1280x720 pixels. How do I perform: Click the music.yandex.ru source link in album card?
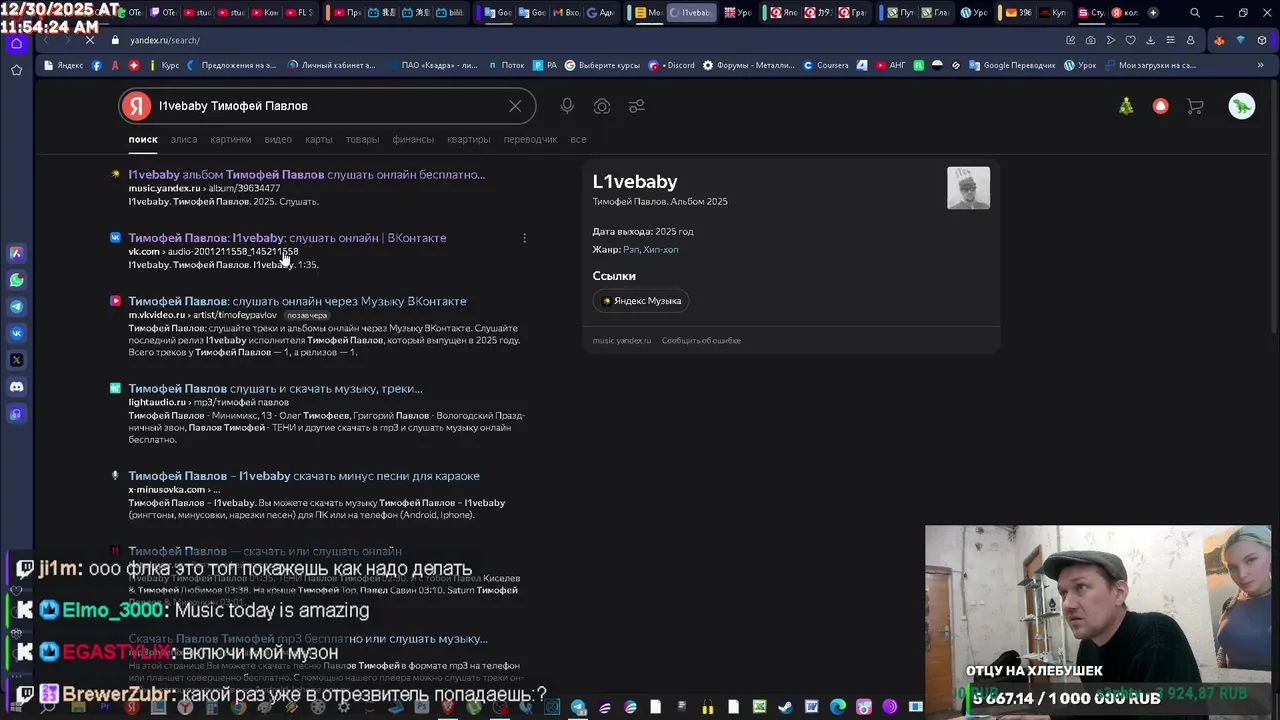pyautogui.click(x=622, y=341)
